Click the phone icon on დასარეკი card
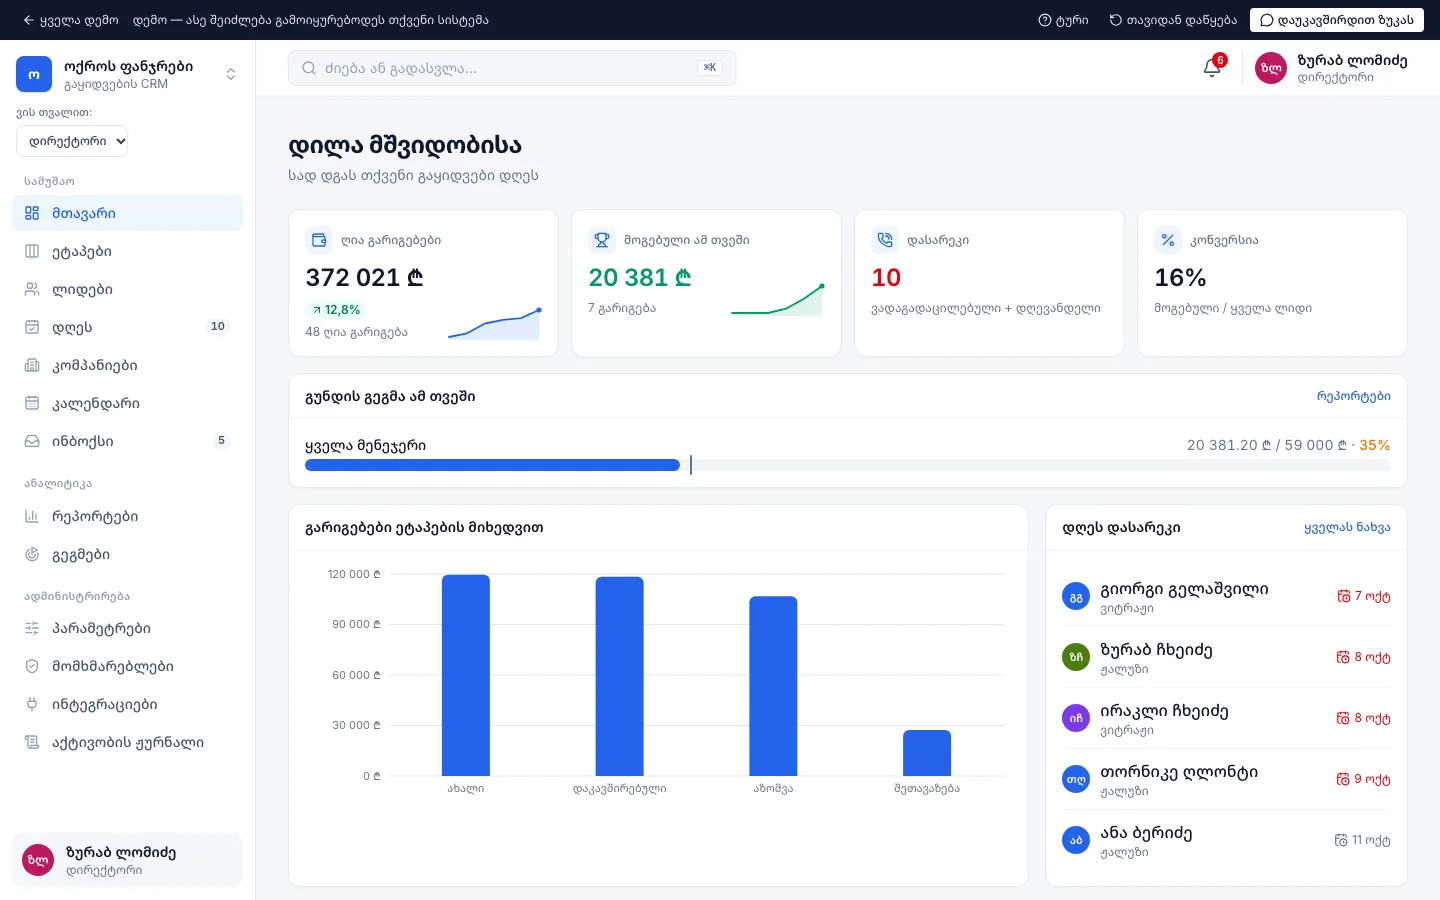Screen dimensions: 1440x900 click(x=885, y=240)
